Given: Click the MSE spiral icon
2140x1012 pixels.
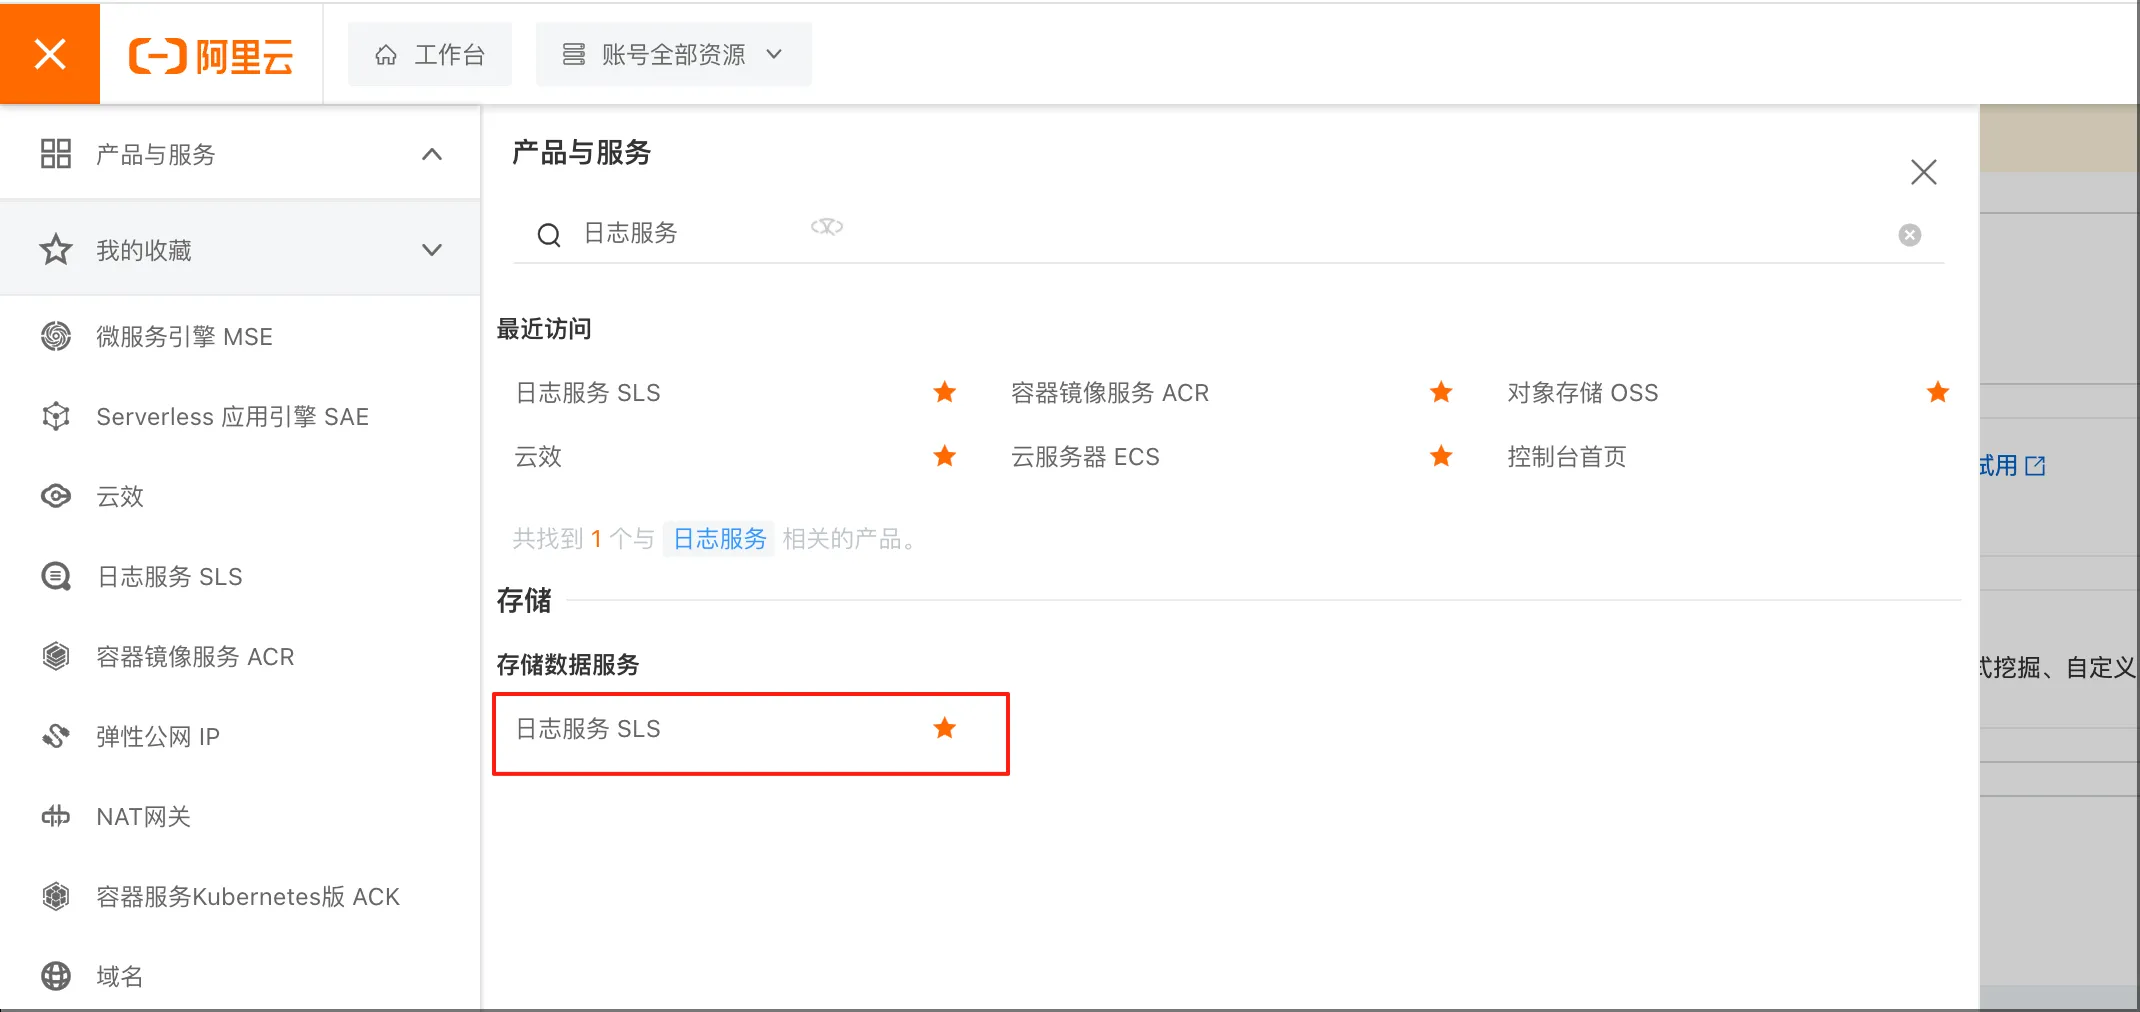Looking at the screenshot, I should [56, 336].
